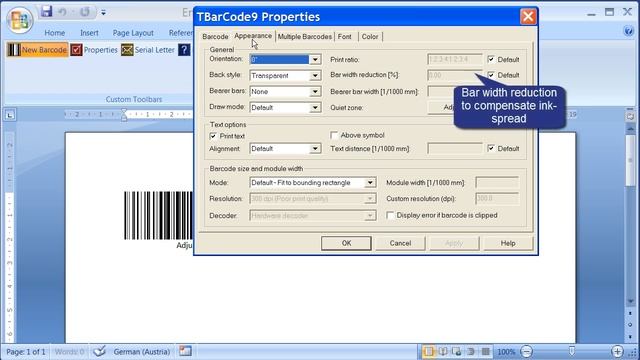640x360 pixels.
Task: Undo the last action in Word
Action: pos(63,12)
